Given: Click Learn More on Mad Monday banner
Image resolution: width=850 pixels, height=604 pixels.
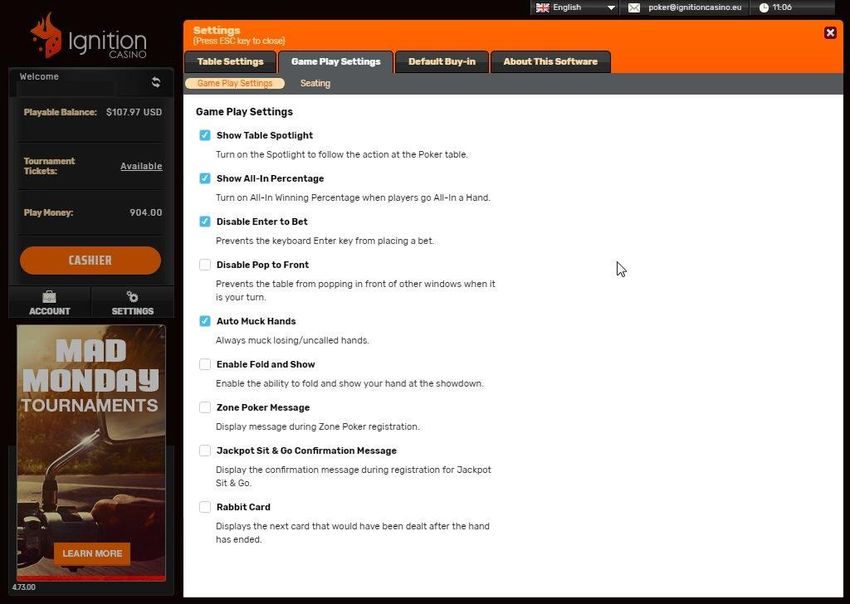Looking at the screenshot, I should 92,554.
